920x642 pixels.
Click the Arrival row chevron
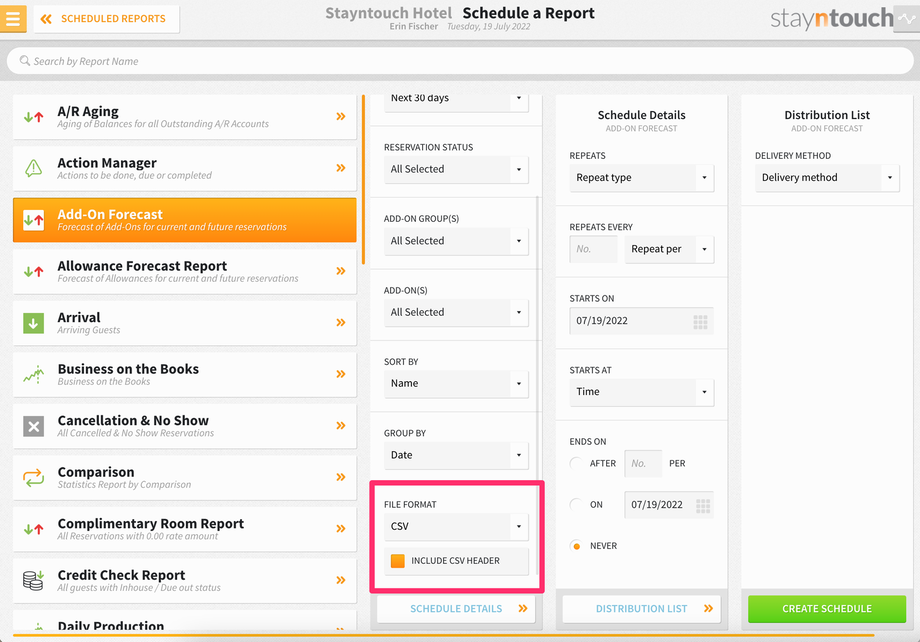(x=341, y=322)
